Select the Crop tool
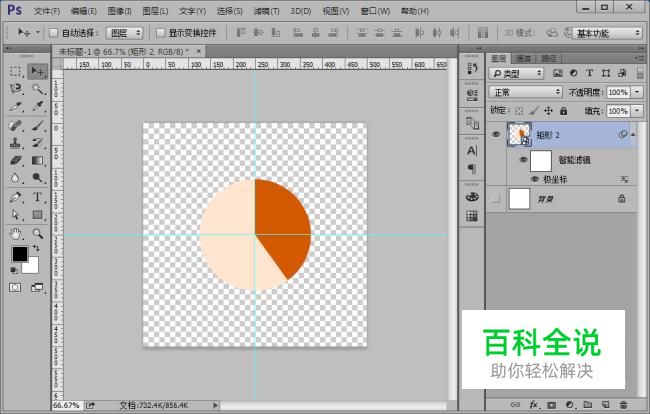650x414 pixels. [x=16, y=107]
